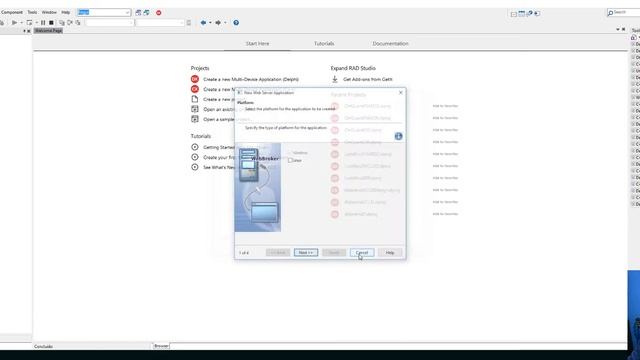Click the Create your first tutorial icon
Image resolution: width=640 pixels, height=360 pixels.
point(195,157)
